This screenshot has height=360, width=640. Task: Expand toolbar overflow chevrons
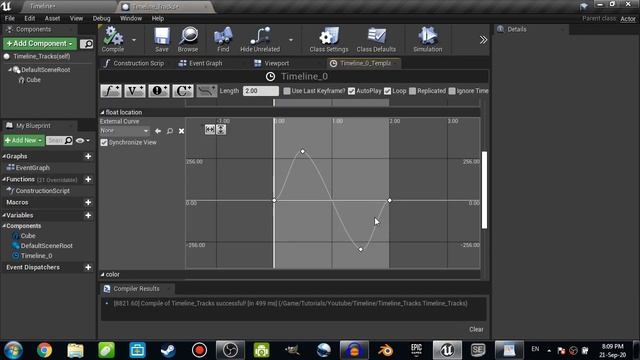pos(483,40)
